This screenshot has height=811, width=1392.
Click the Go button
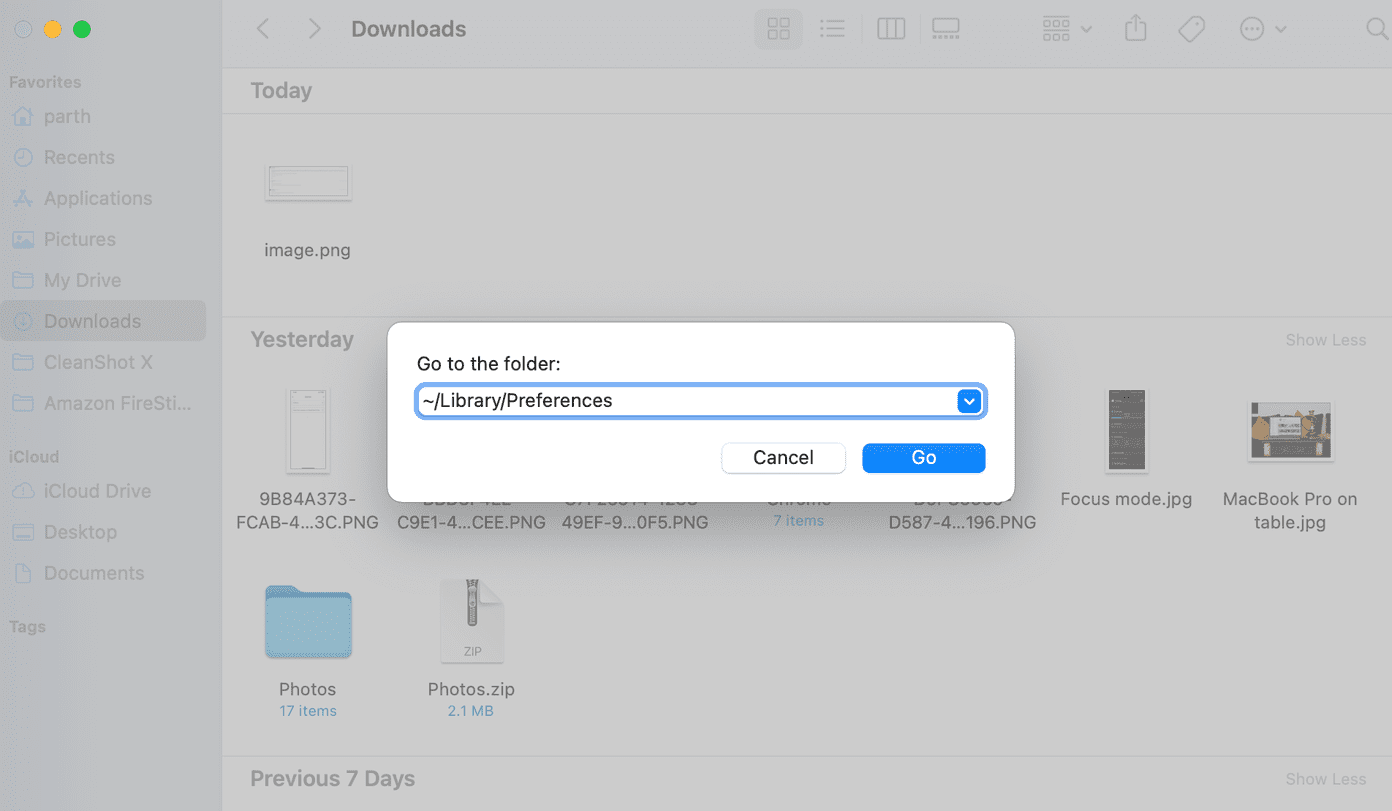[924, 458]
